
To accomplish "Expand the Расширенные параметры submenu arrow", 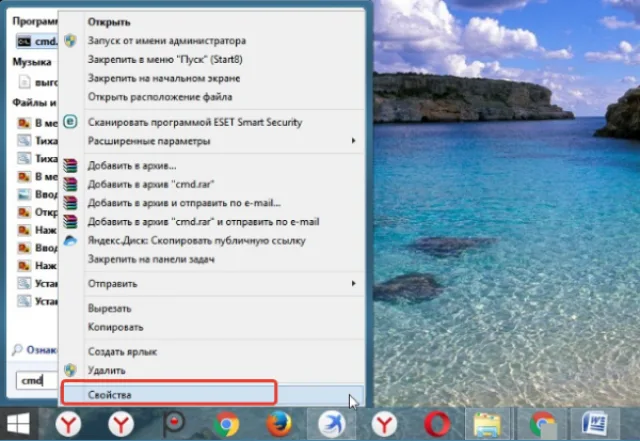I will (353, 141).
